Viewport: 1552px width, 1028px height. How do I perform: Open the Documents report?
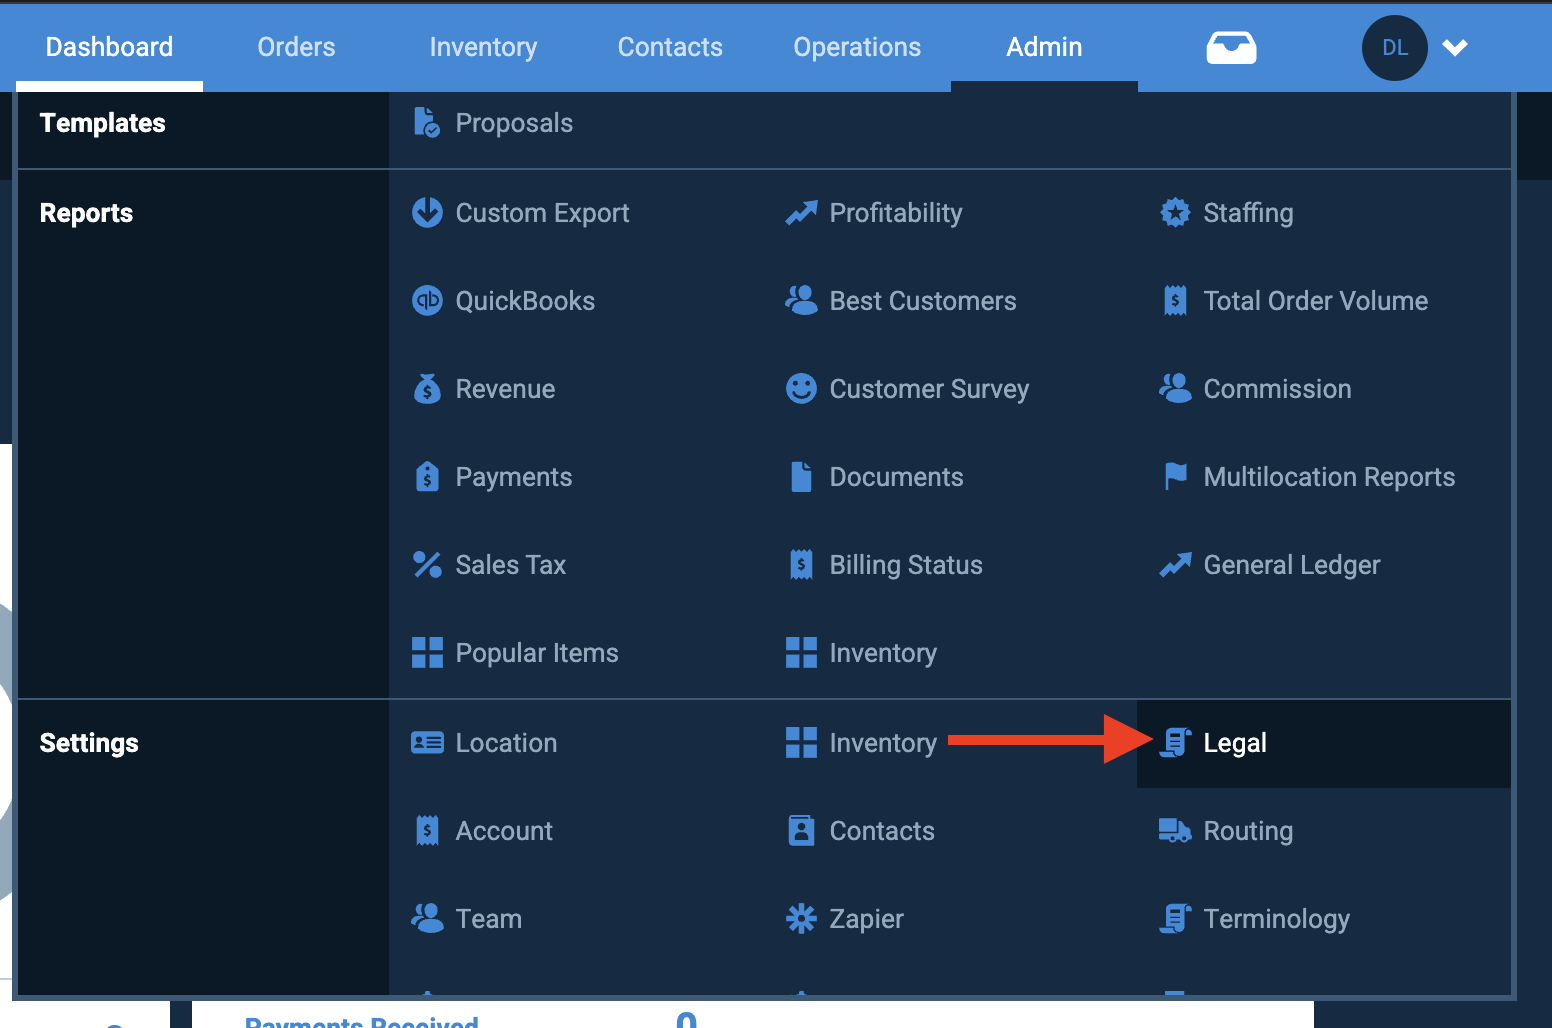896,477
